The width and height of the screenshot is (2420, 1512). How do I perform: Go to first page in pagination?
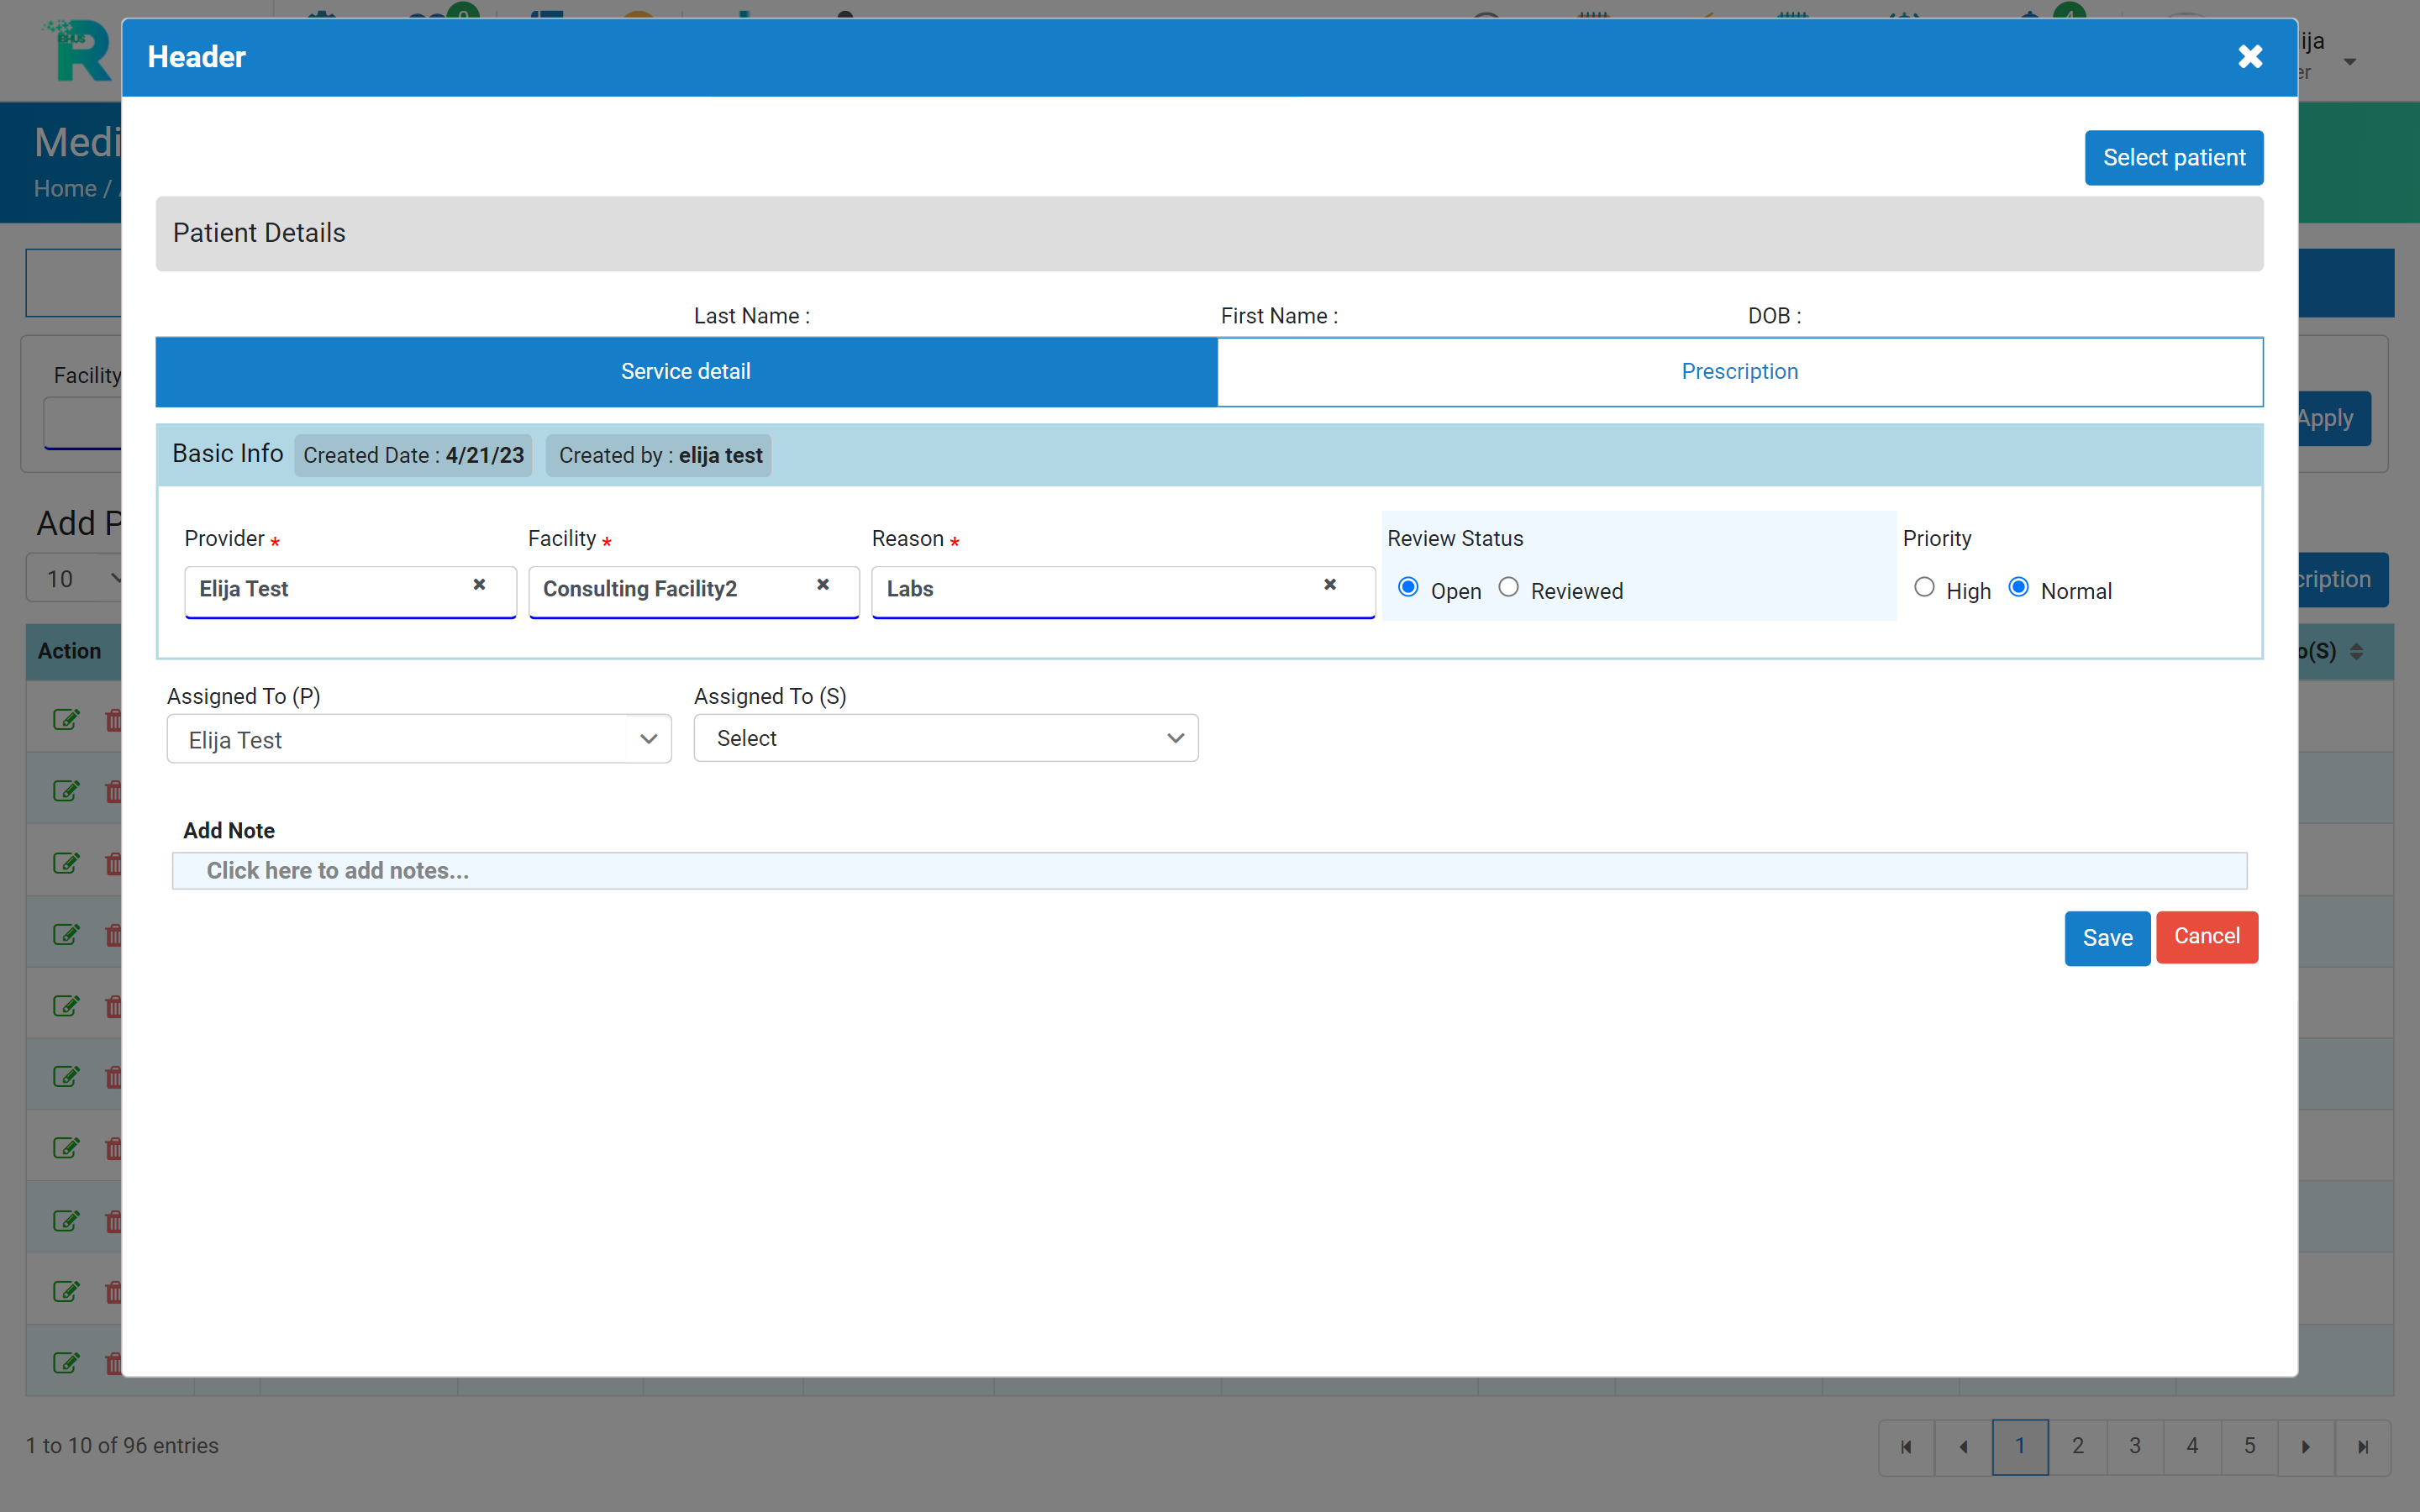[1906, 1446]
